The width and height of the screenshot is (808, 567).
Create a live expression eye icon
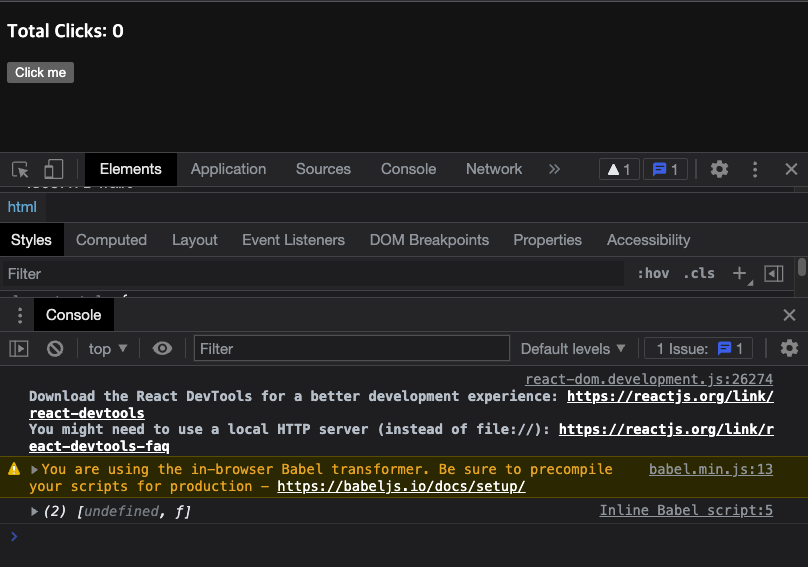tap(162, 349)
